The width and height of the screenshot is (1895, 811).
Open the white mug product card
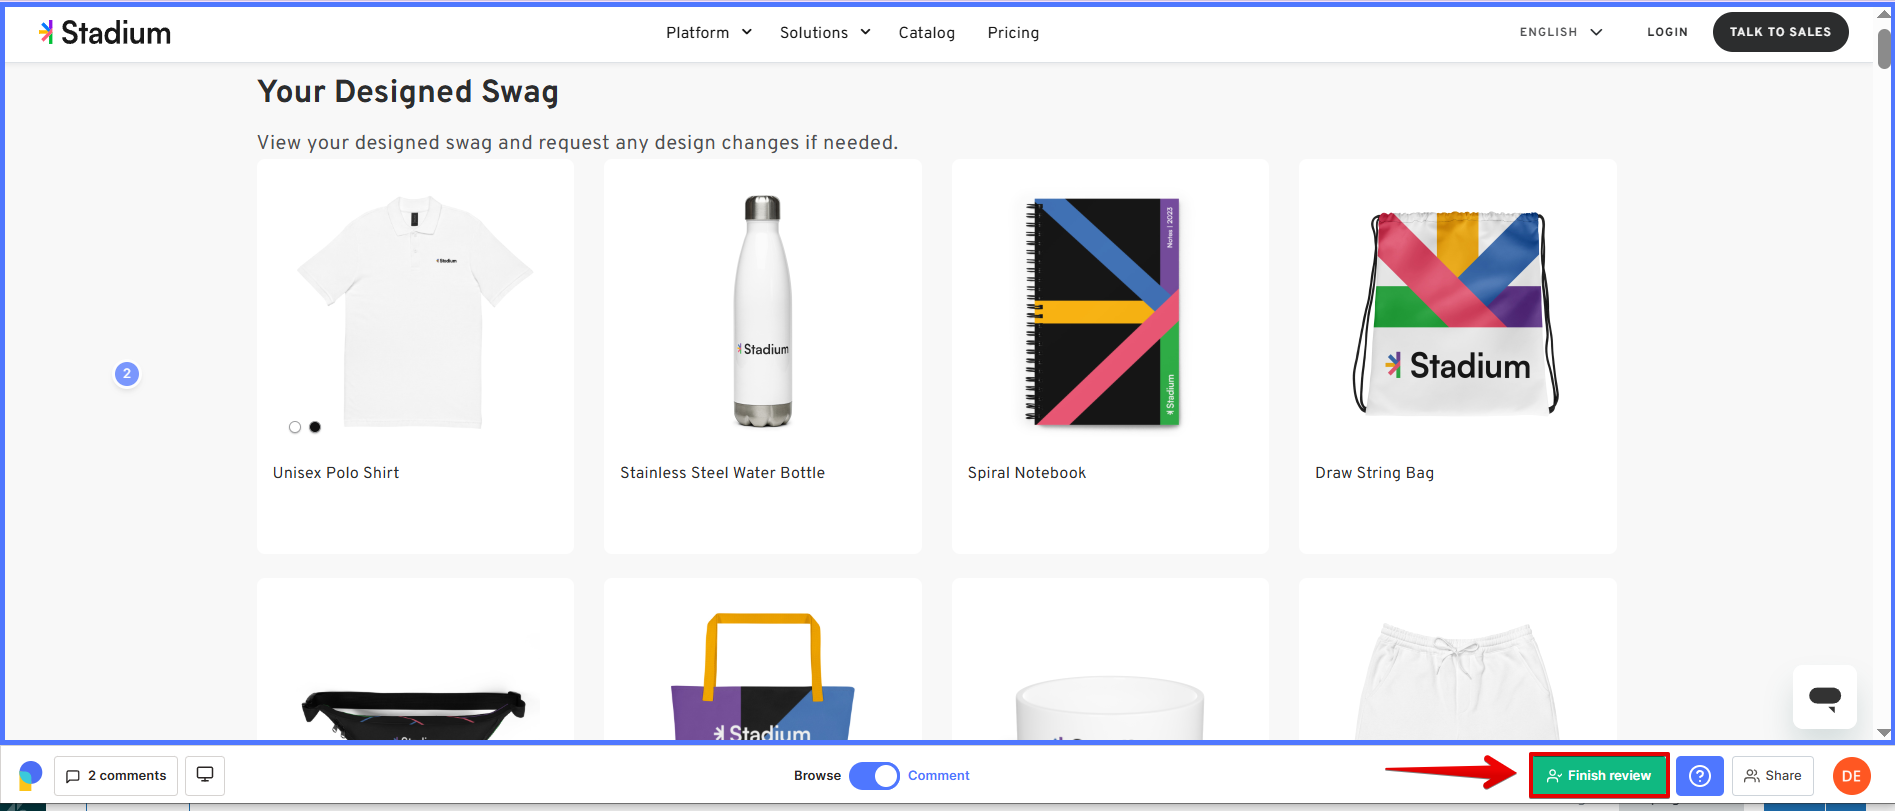1110,660
